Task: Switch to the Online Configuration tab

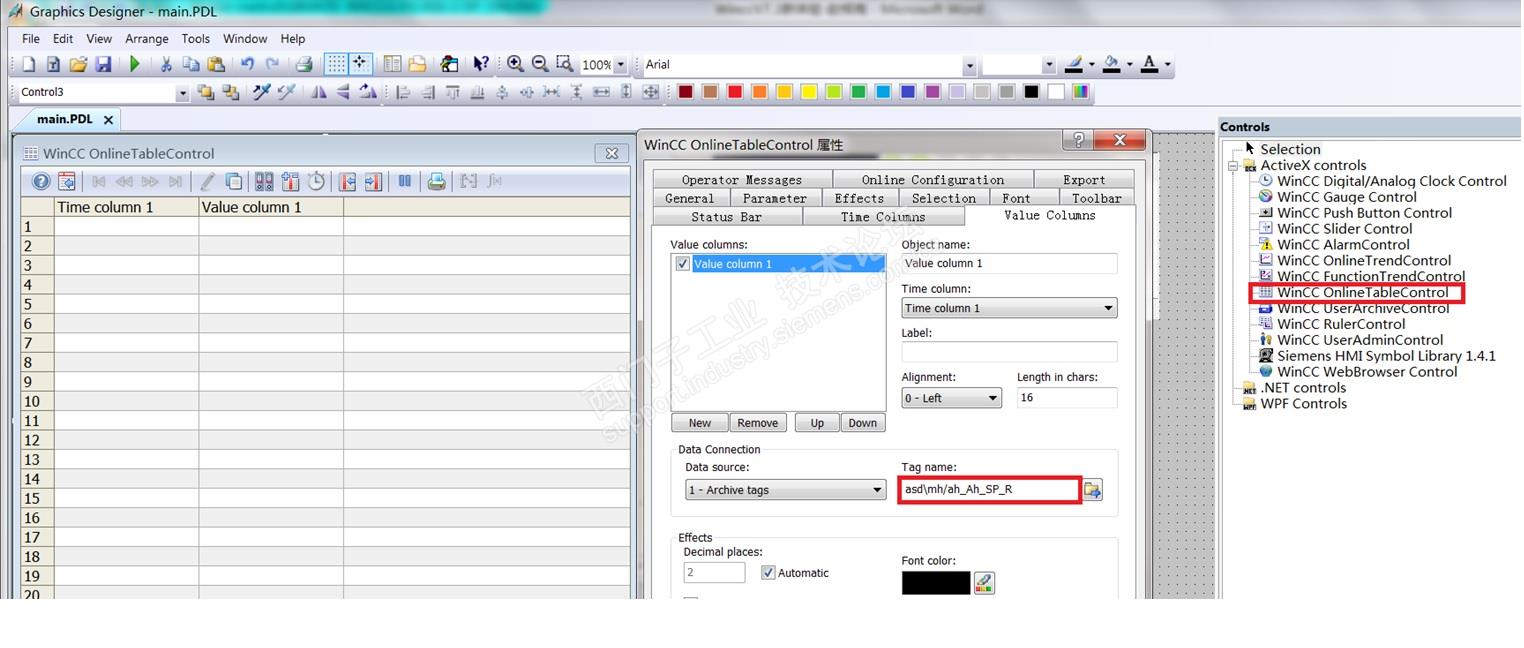Action: [x=933, y=180]
